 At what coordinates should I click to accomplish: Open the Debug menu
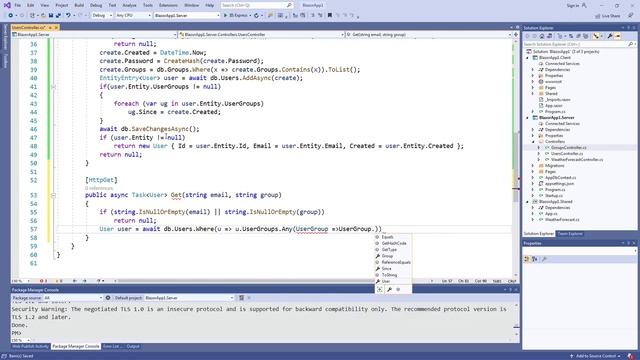coord(96,5)
